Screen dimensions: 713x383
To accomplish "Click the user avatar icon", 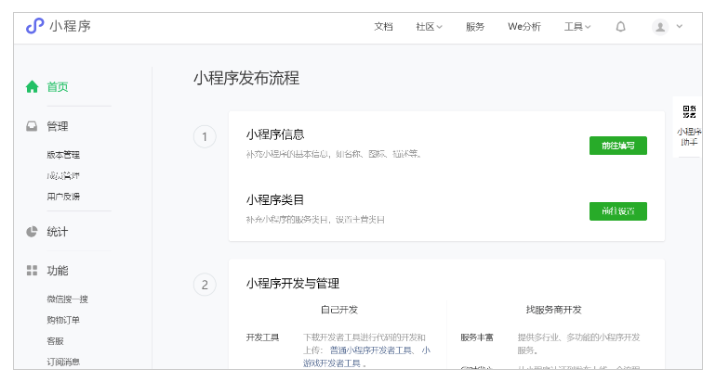I will [x=660, y=27].
